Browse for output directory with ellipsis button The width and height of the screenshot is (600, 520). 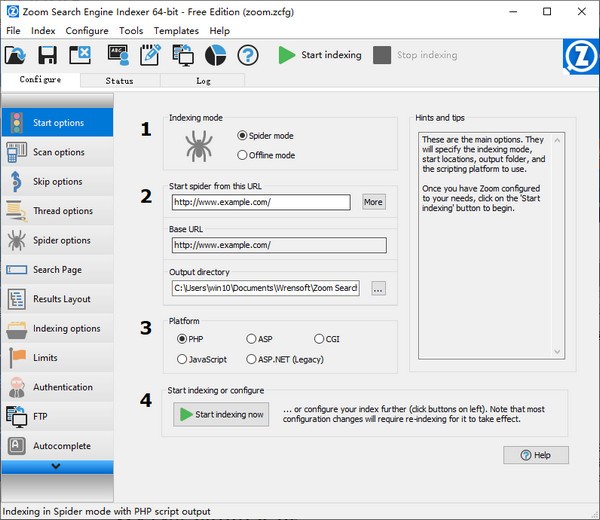pos(377,288)
